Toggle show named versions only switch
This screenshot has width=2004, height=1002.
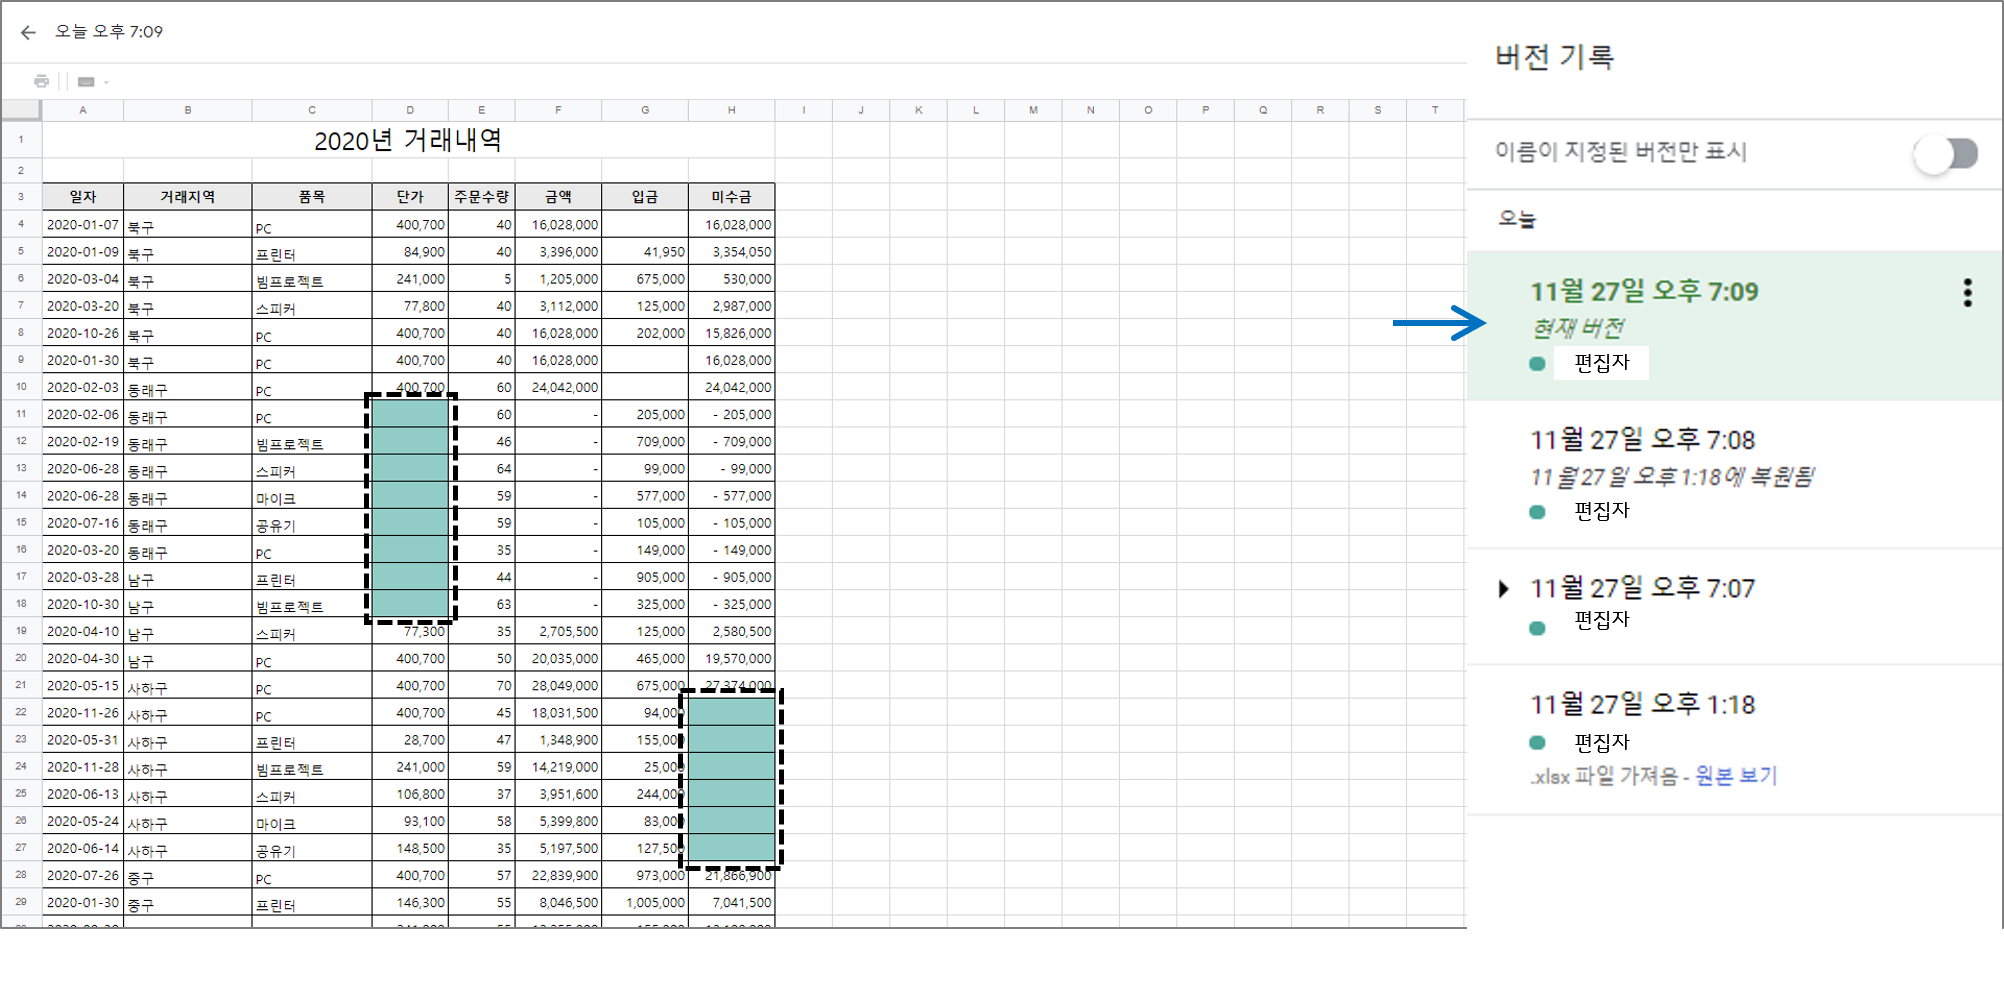(x=1947, y=154)
